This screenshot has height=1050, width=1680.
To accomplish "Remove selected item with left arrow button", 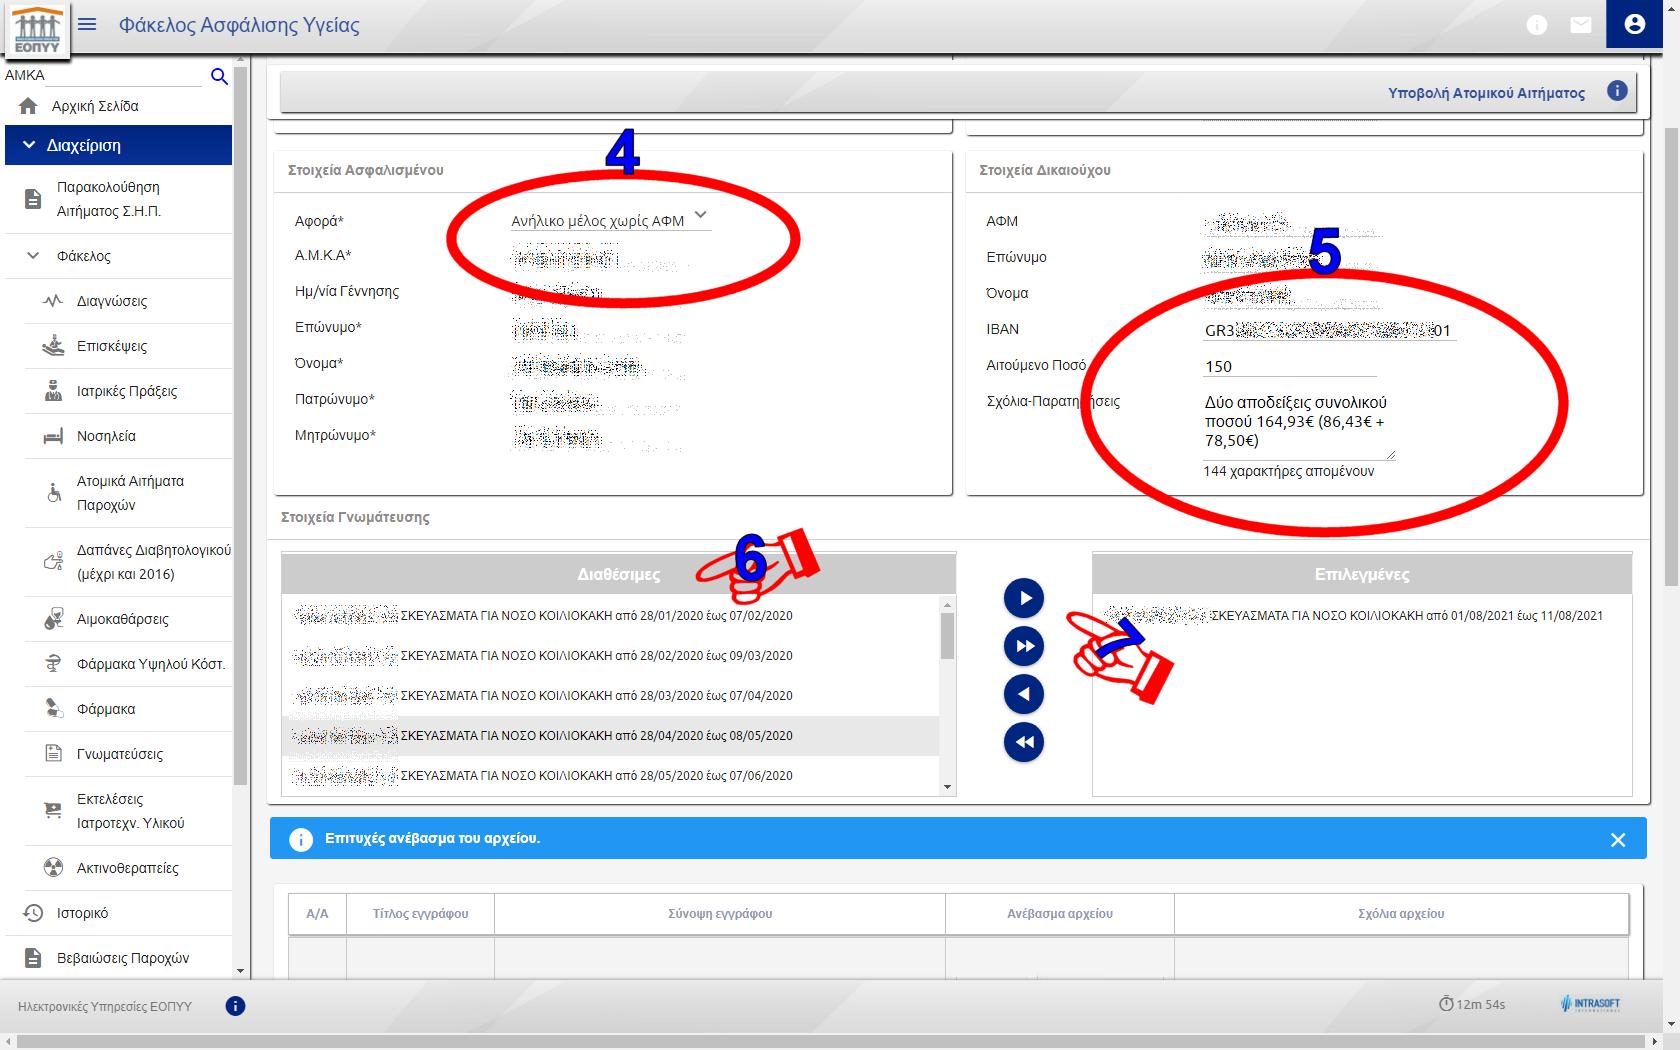I will (1023, 694).
